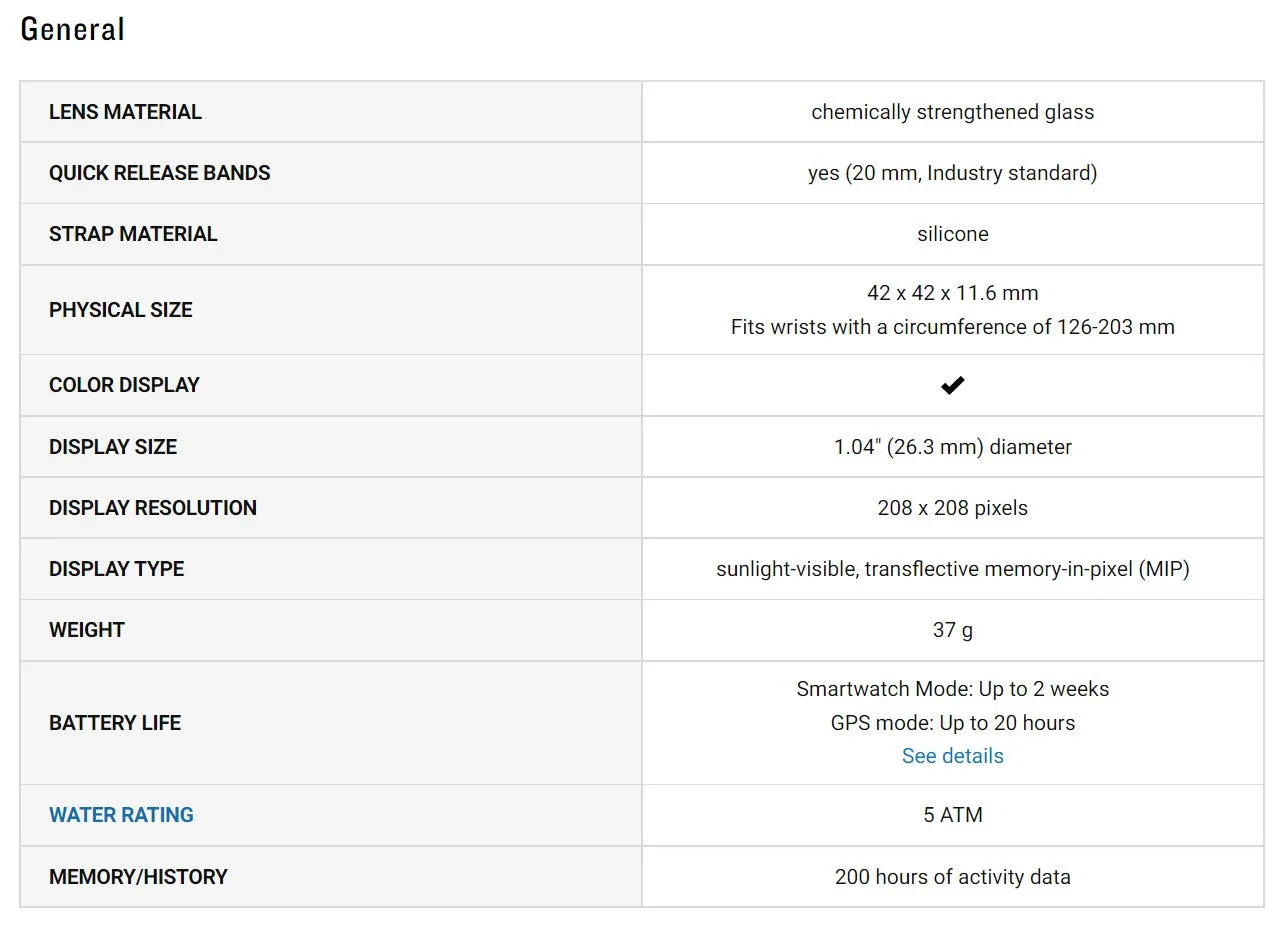This screenshot has width=1288, height=936.
Task: Click the Color Display checkmark icon
Action: (952, 385)
